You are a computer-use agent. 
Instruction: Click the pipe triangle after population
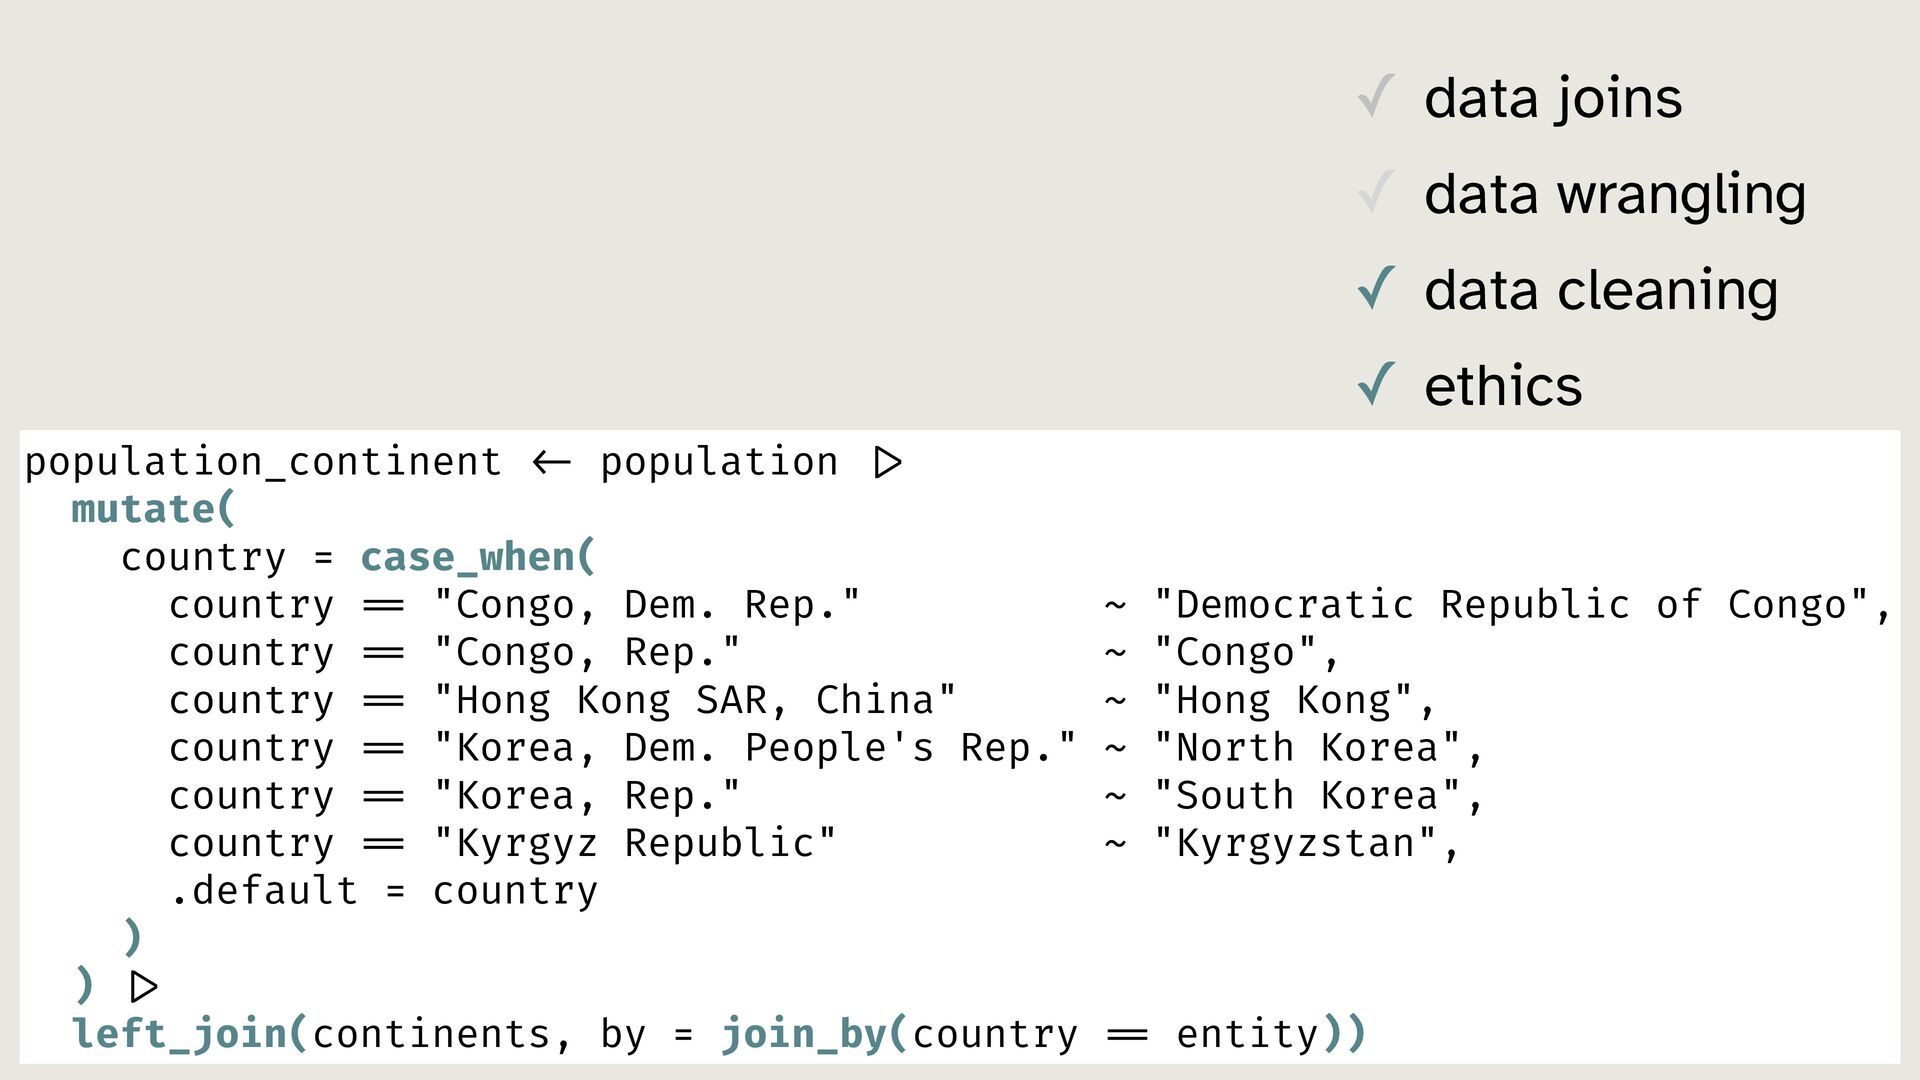887,463
